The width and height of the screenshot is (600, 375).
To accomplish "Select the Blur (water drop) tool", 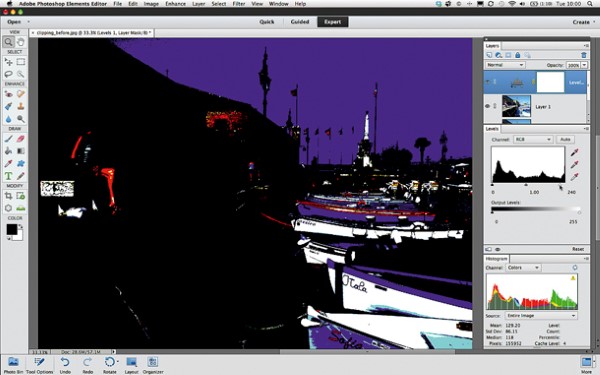I will pyautogui.click(x=8, y=119).
